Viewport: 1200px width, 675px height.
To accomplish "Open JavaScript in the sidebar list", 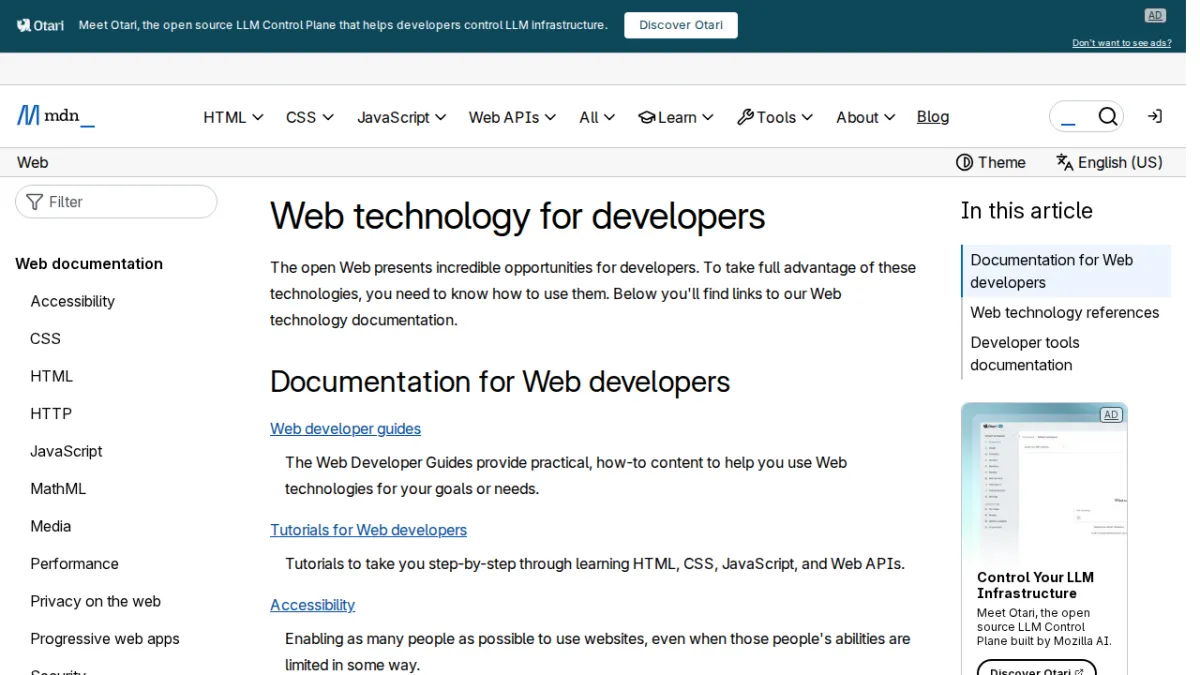I will point(66,451).
